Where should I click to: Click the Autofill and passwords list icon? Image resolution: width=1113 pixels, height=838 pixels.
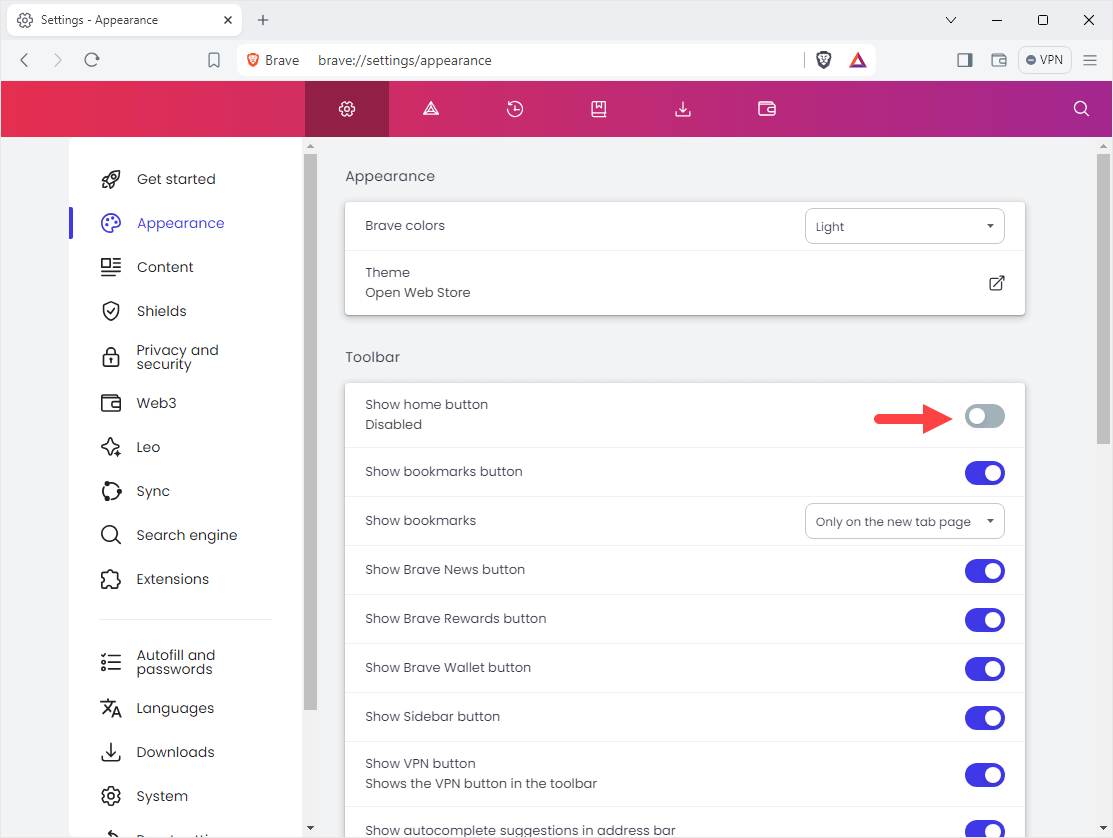click(111, 662)
